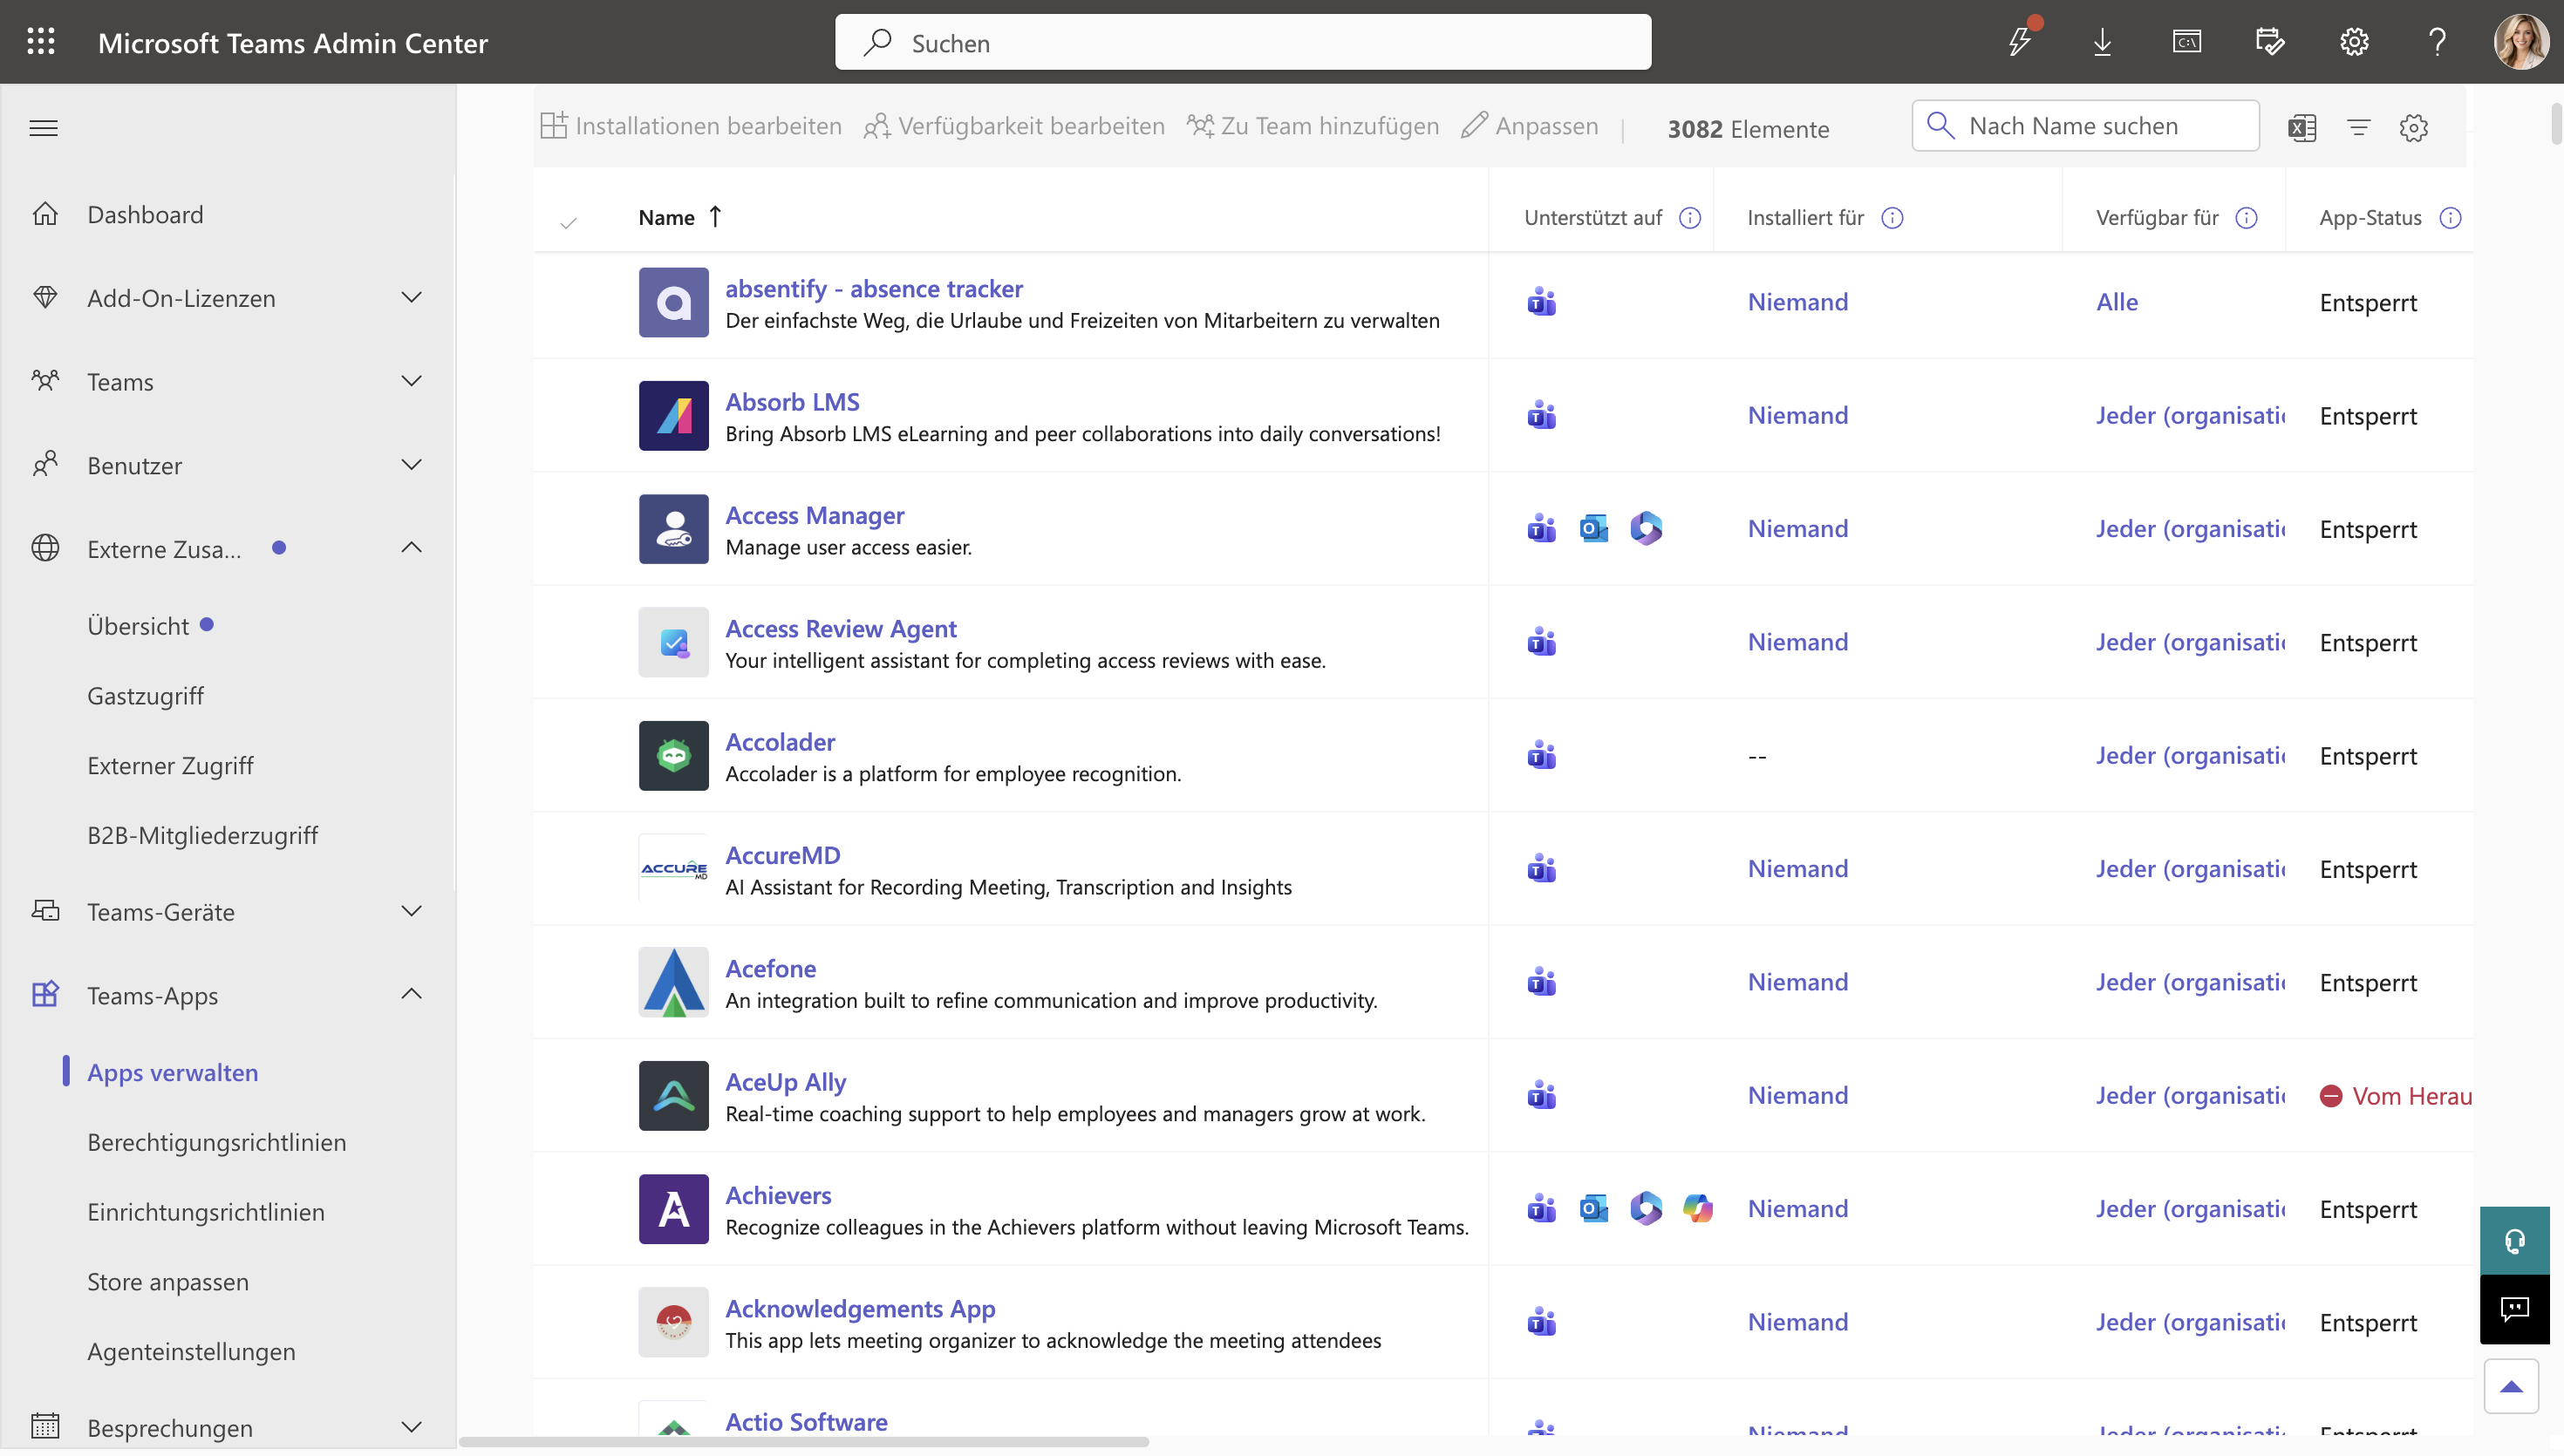Screen dimensions: 2564x1456
Task: Expand the Teams navigation section
Action: pyautogui.click(x=411, y=381)
